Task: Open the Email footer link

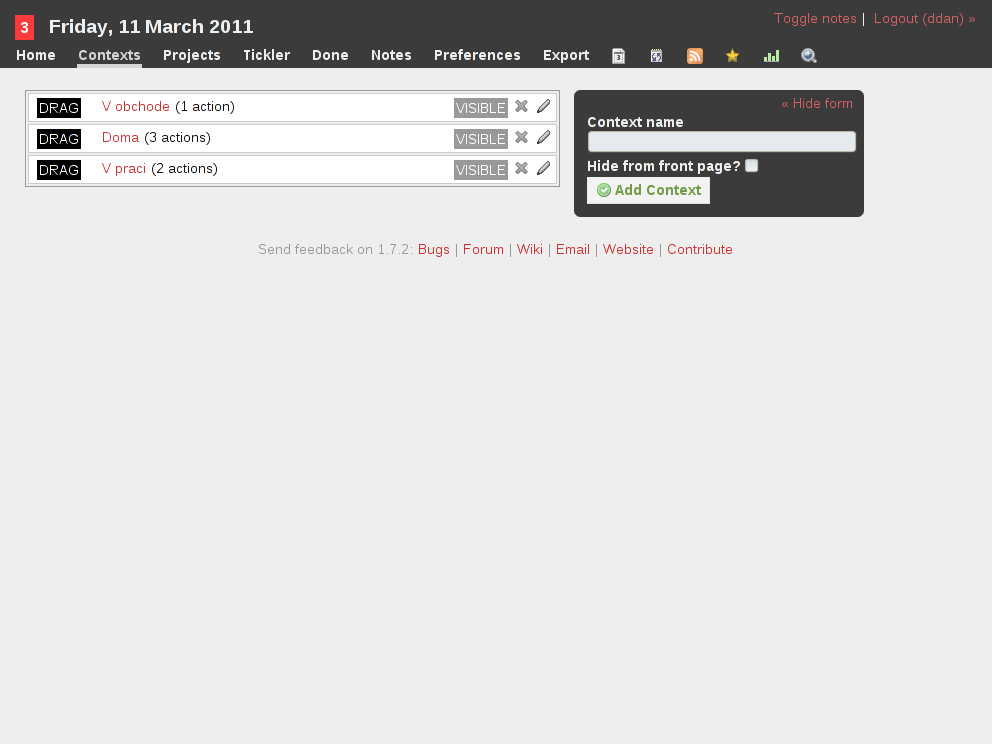Action: coord(573,249)
